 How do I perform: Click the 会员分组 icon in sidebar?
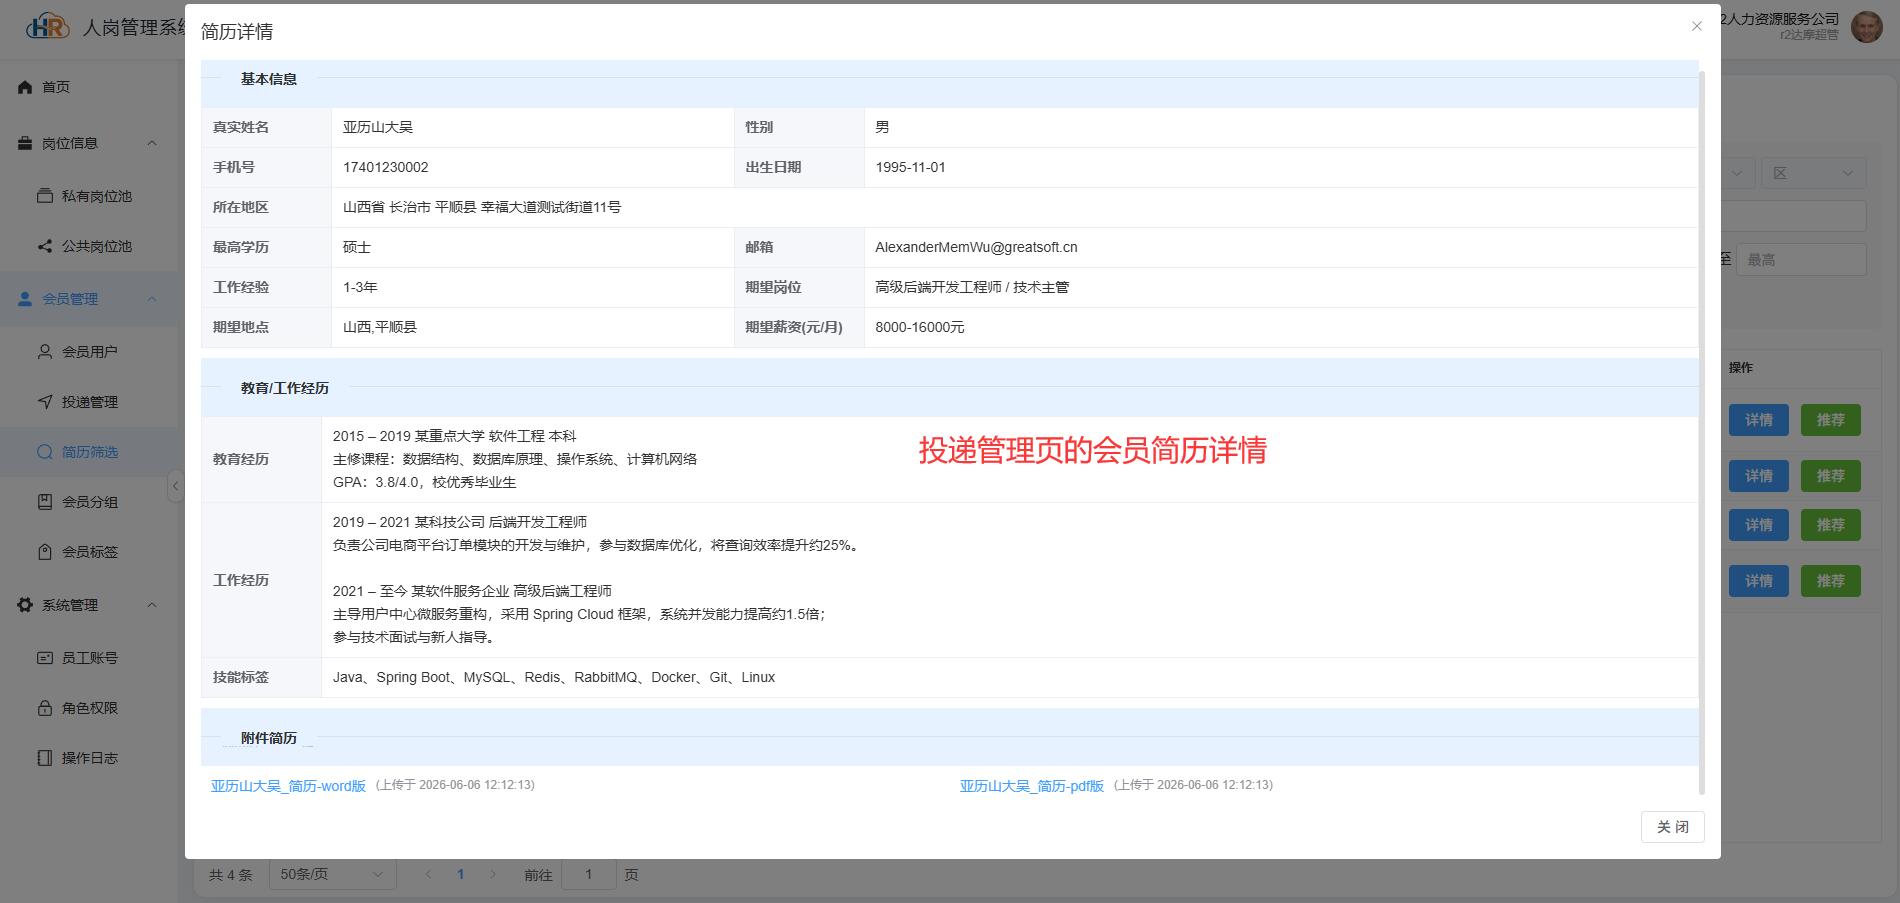coord(45,502)
